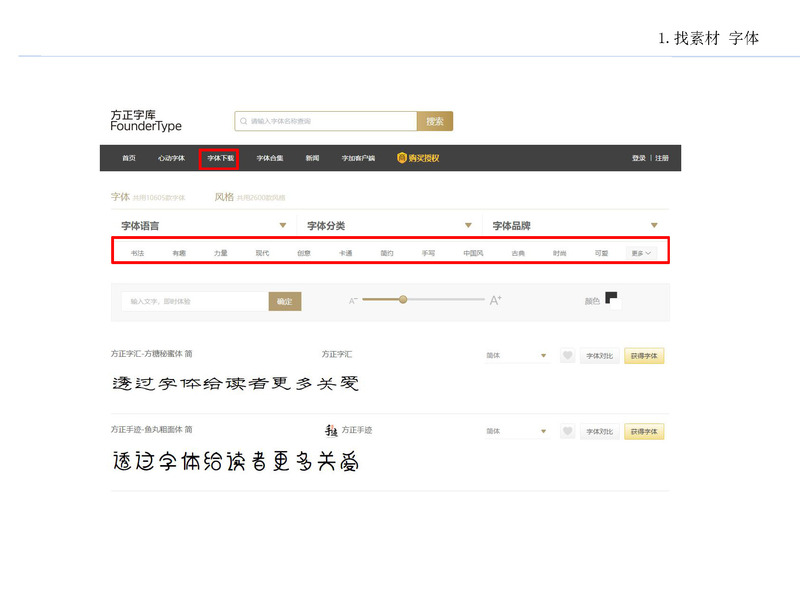
Task: Expand the 更多 style tags dropdown
Action: point(641,253)
